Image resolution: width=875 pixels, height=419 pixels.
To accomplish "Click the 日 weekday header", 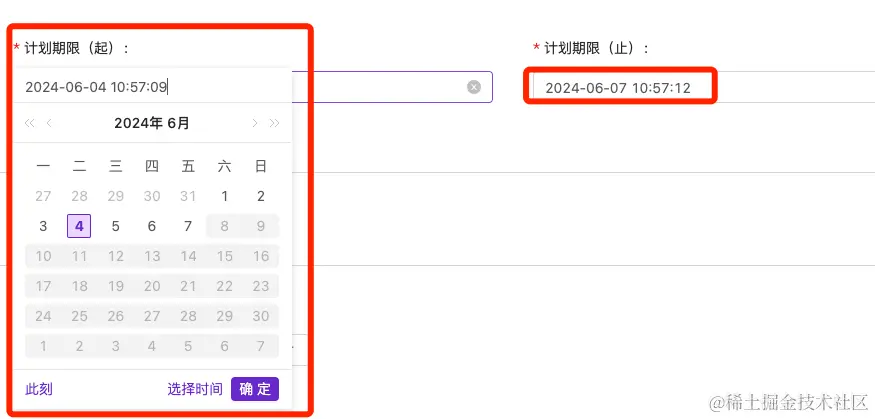I will 261,166.
